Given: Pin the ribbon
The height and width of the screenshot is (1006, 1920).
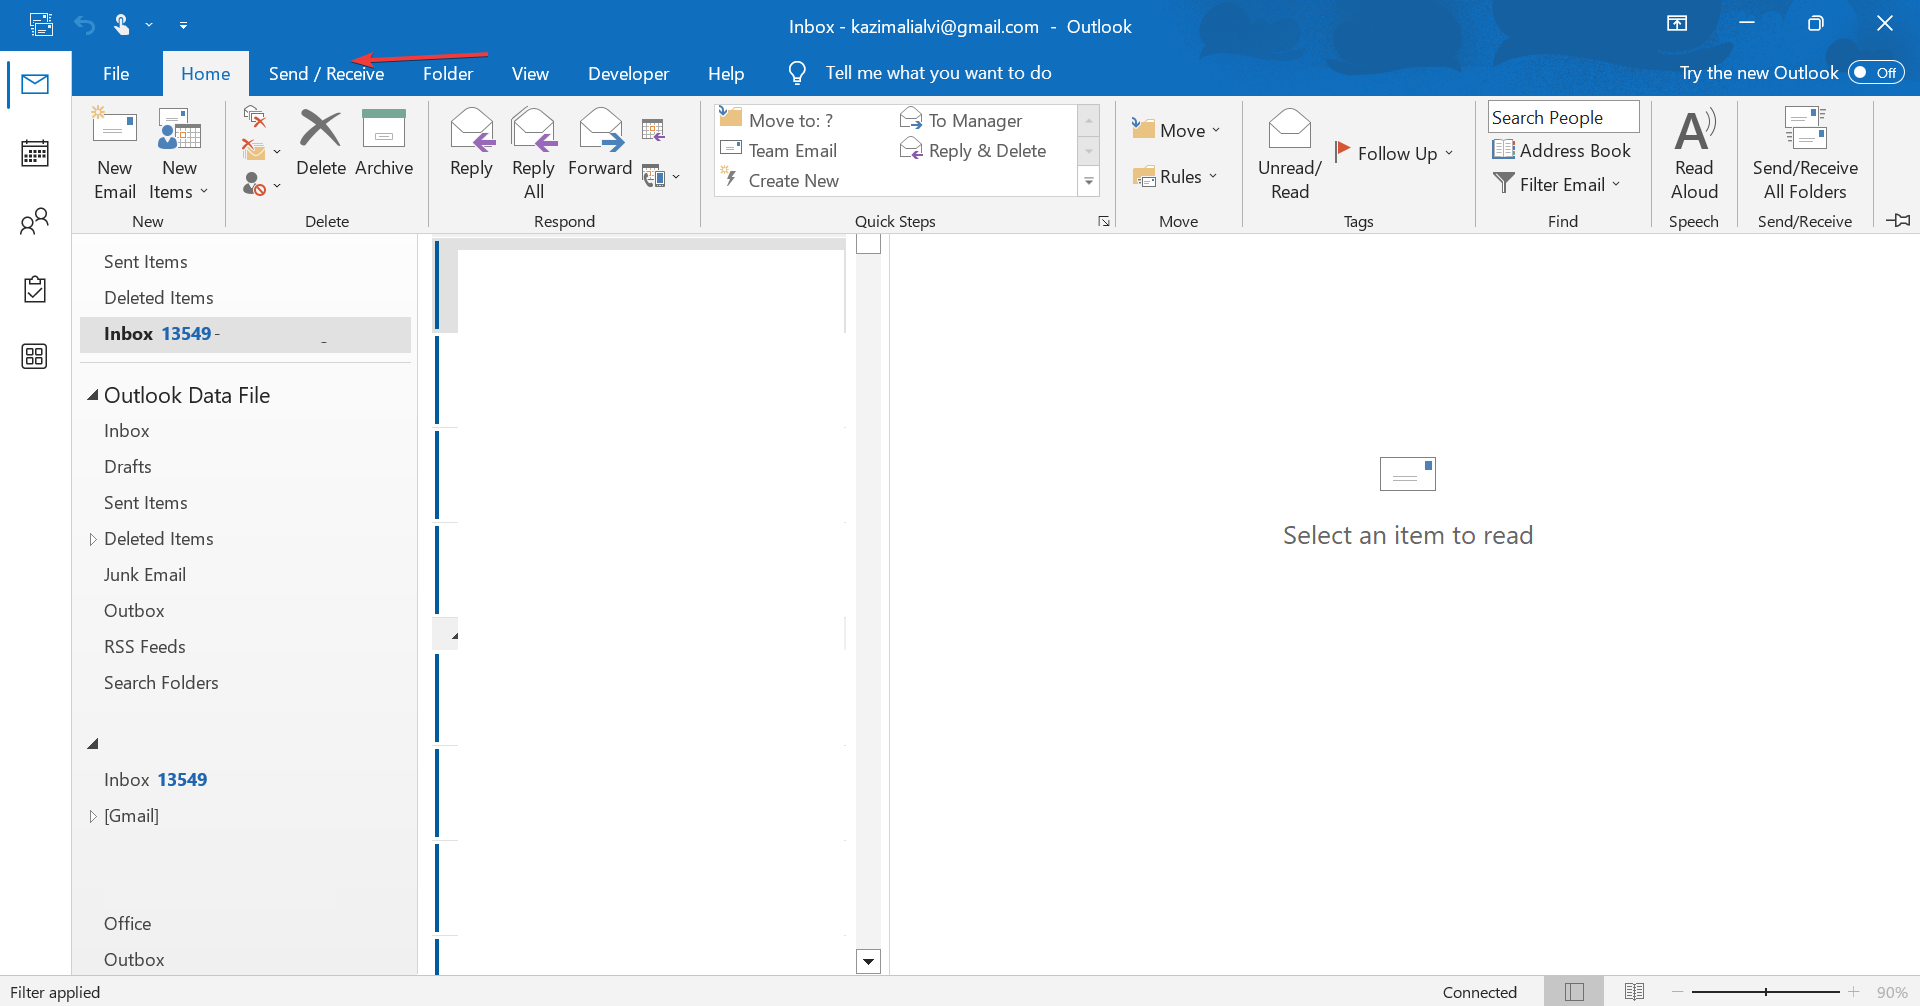Looking at the screenshot, I should [x=1898, y=220].
